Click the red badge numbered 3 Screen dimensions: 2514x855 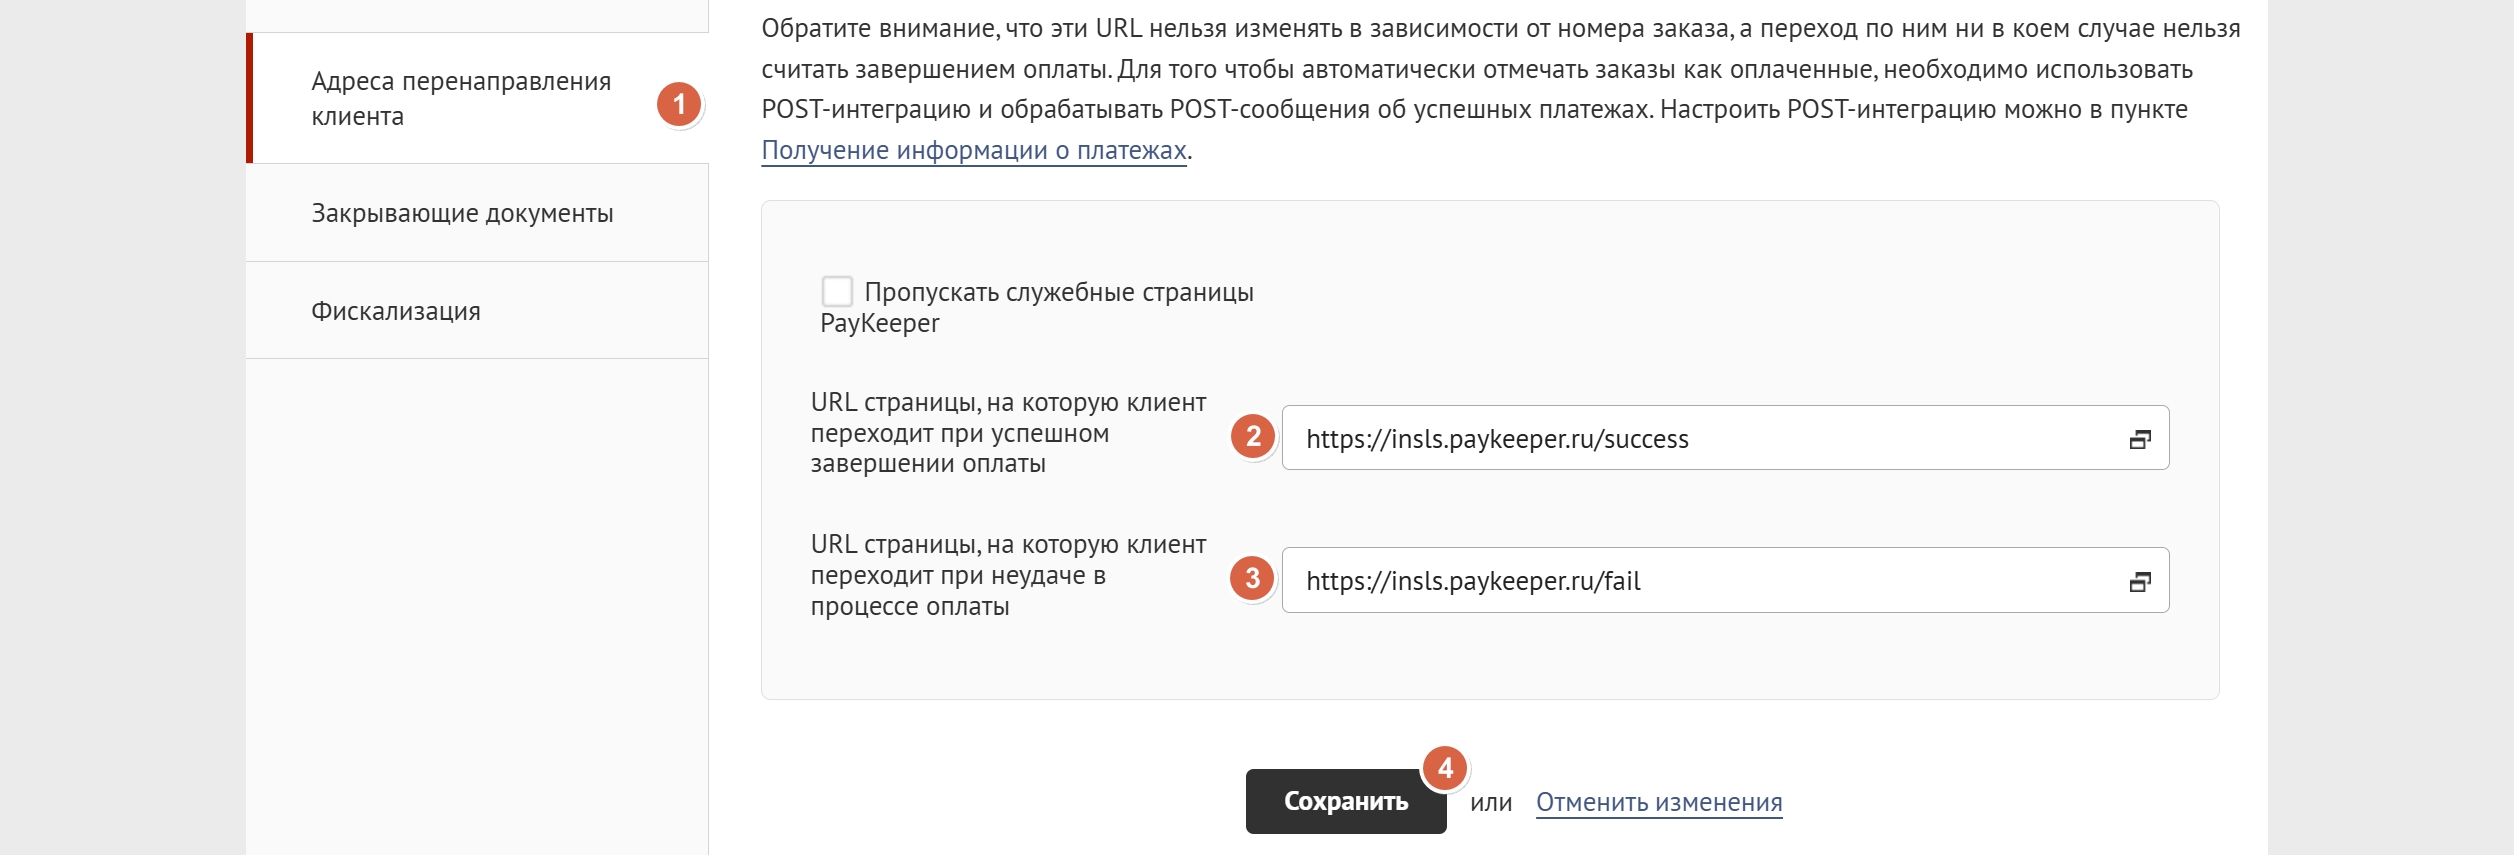1252,578
